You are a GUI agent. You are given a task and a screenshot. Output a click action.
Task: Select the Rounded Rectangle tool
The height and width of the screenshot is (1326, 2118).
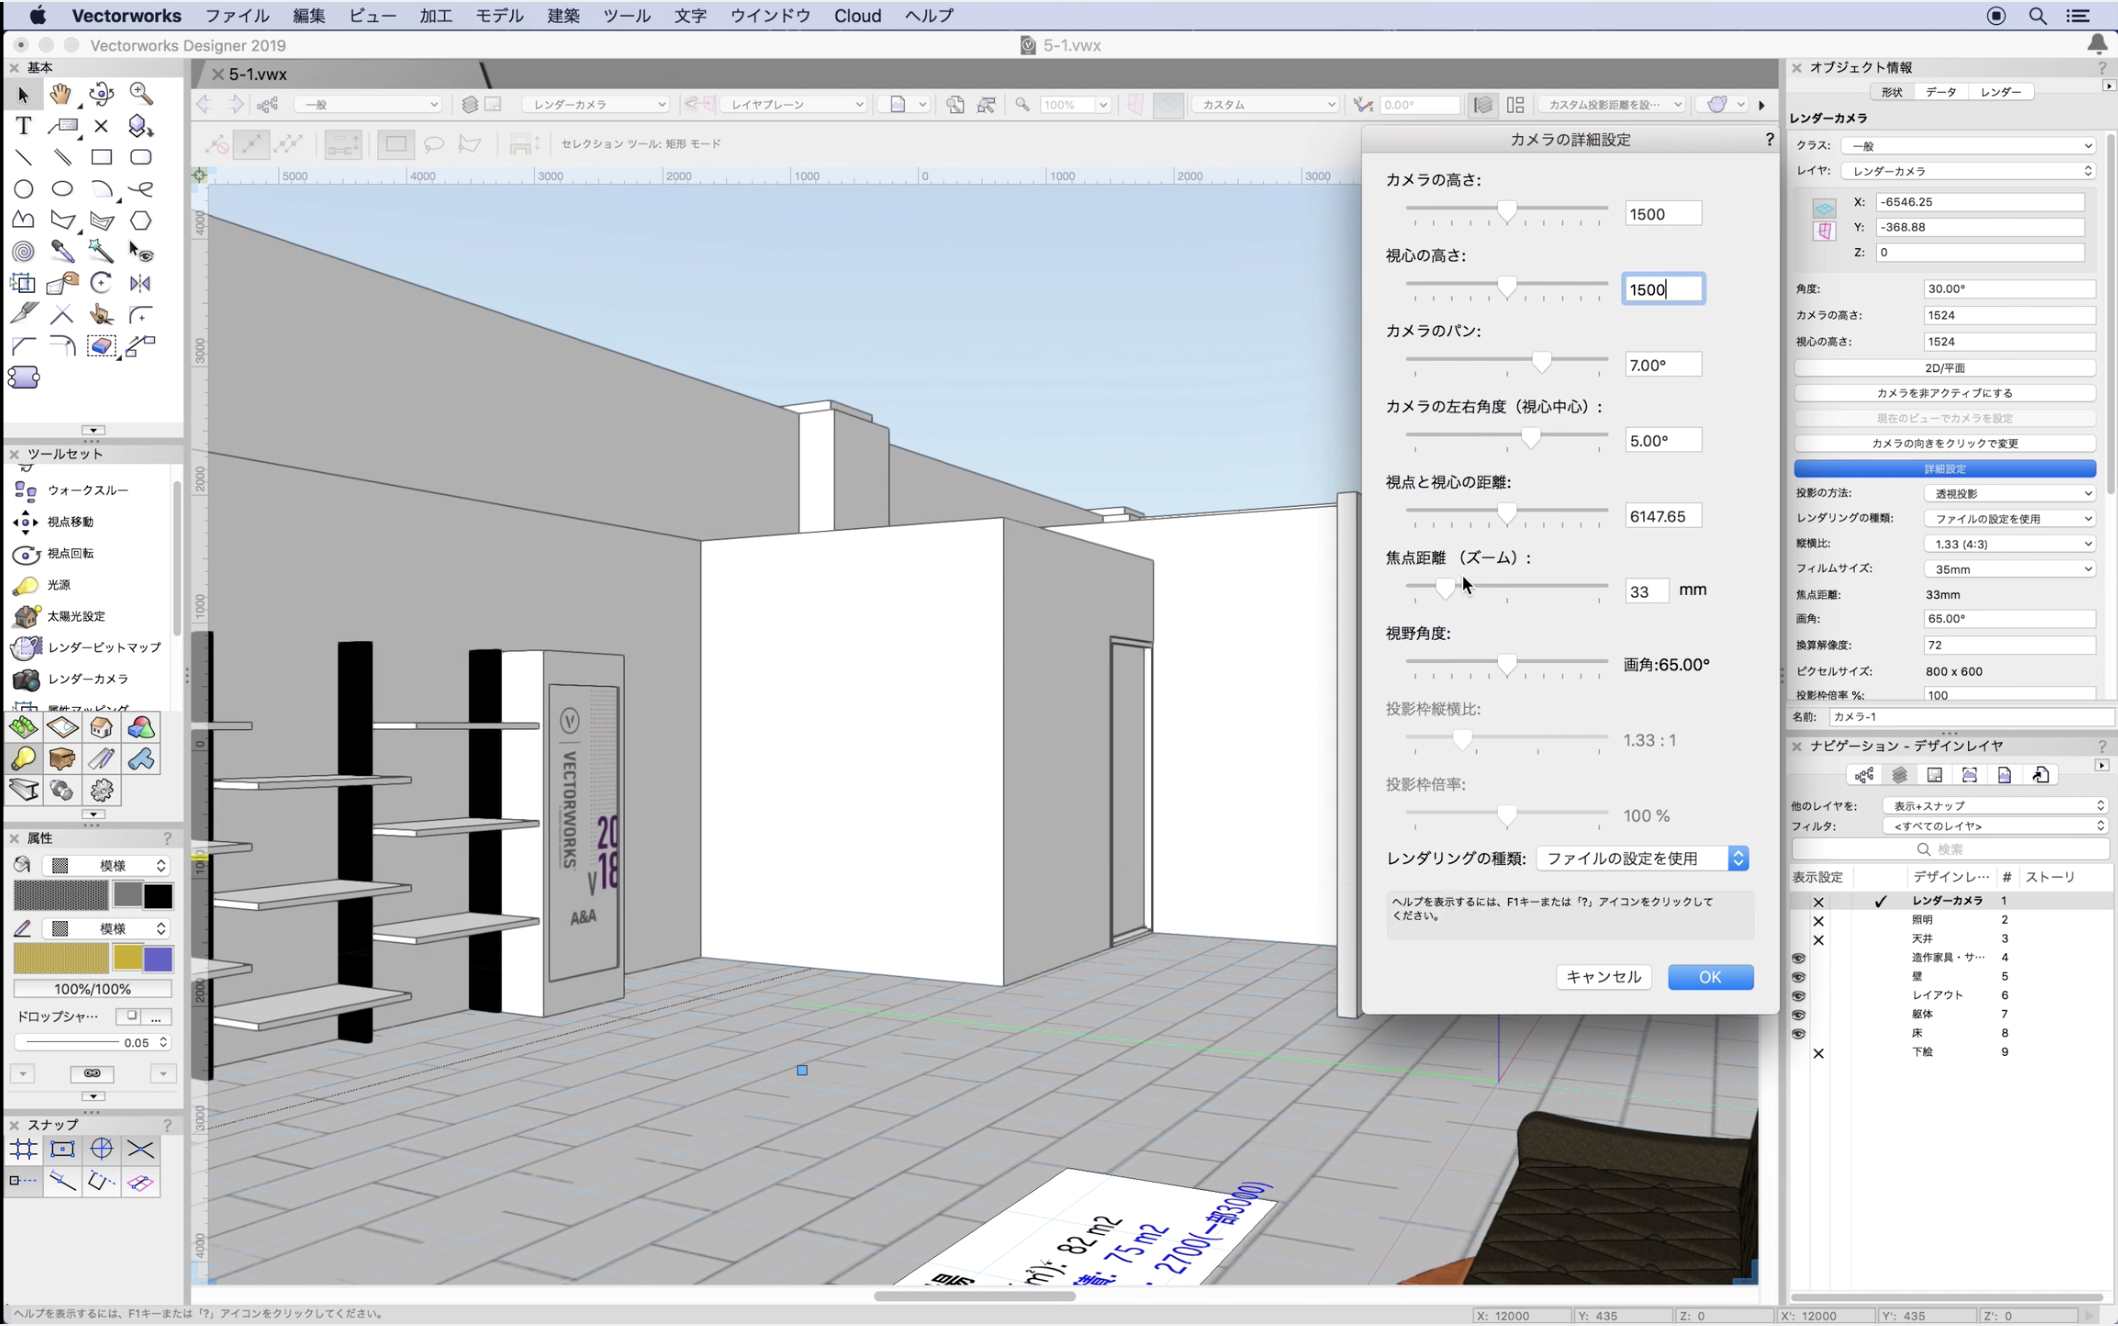(x=141, y=157)
